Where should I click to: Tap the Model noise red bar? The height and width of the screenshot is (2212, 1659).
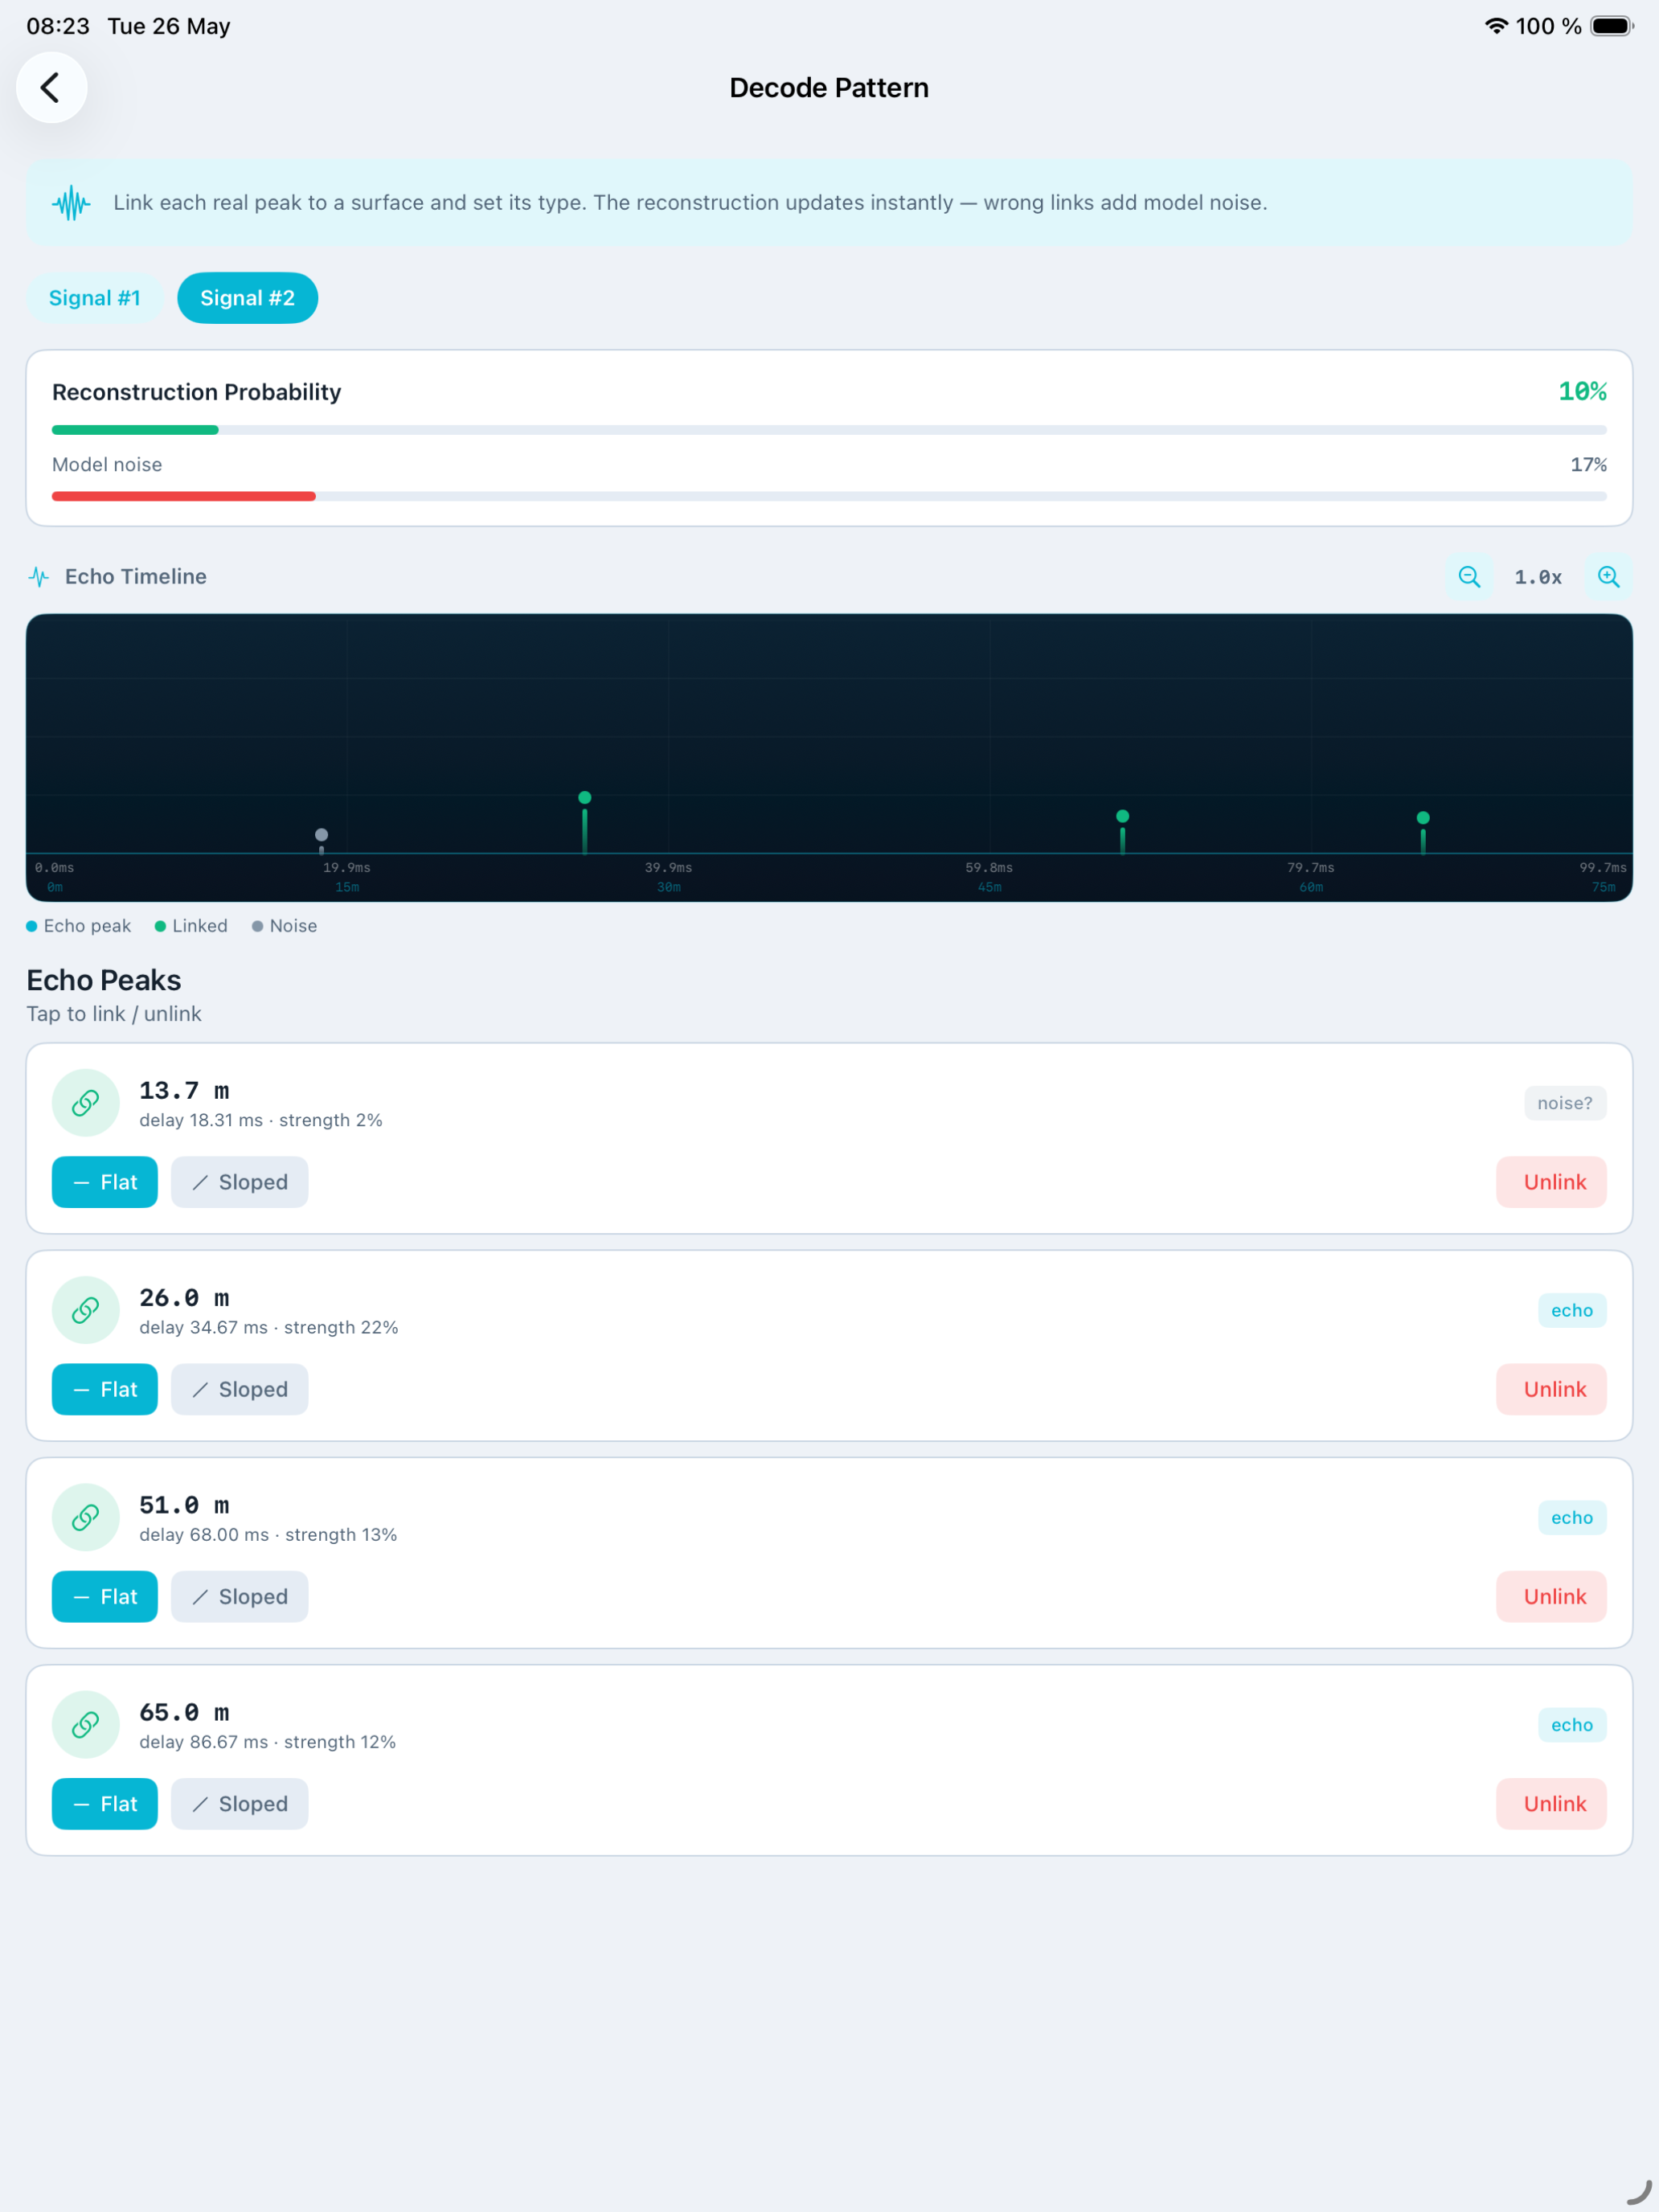click(184, 496)
